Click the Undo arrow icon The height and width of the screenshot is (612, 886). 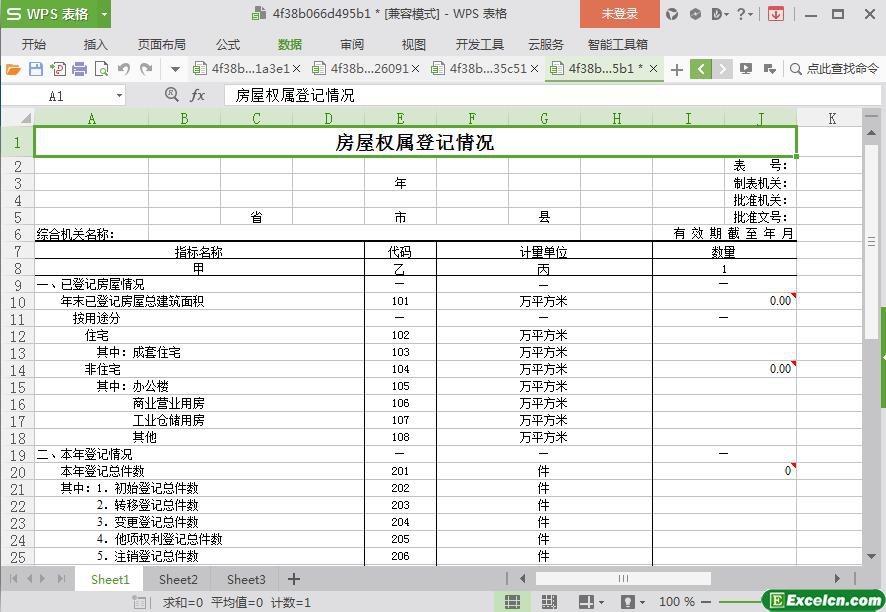click(x=124, y=69)
